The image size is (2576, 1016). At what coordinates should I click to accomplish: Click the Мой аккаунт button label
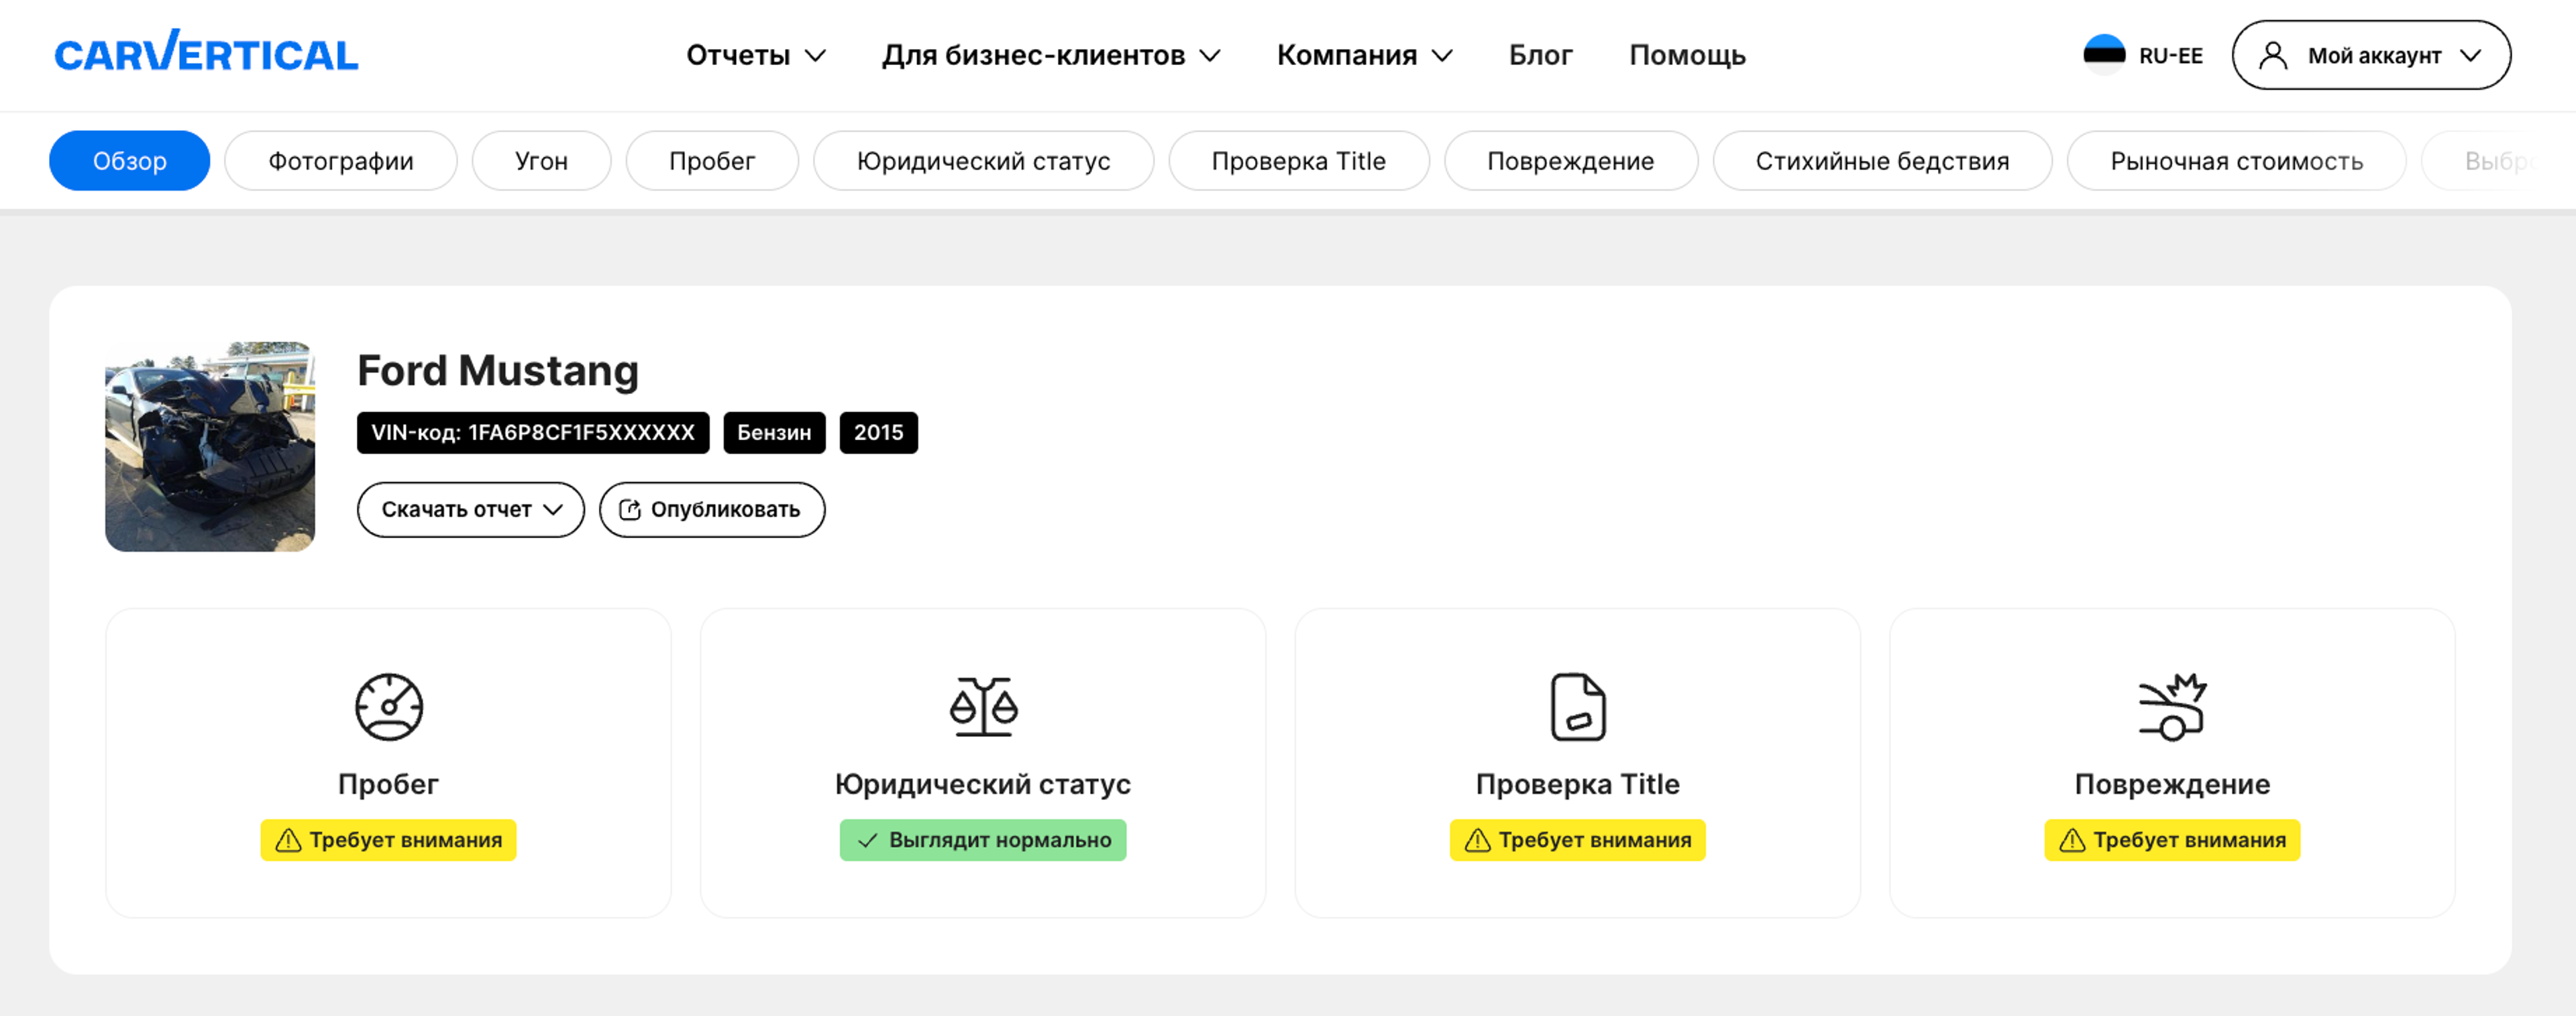tap(2374, 56)
